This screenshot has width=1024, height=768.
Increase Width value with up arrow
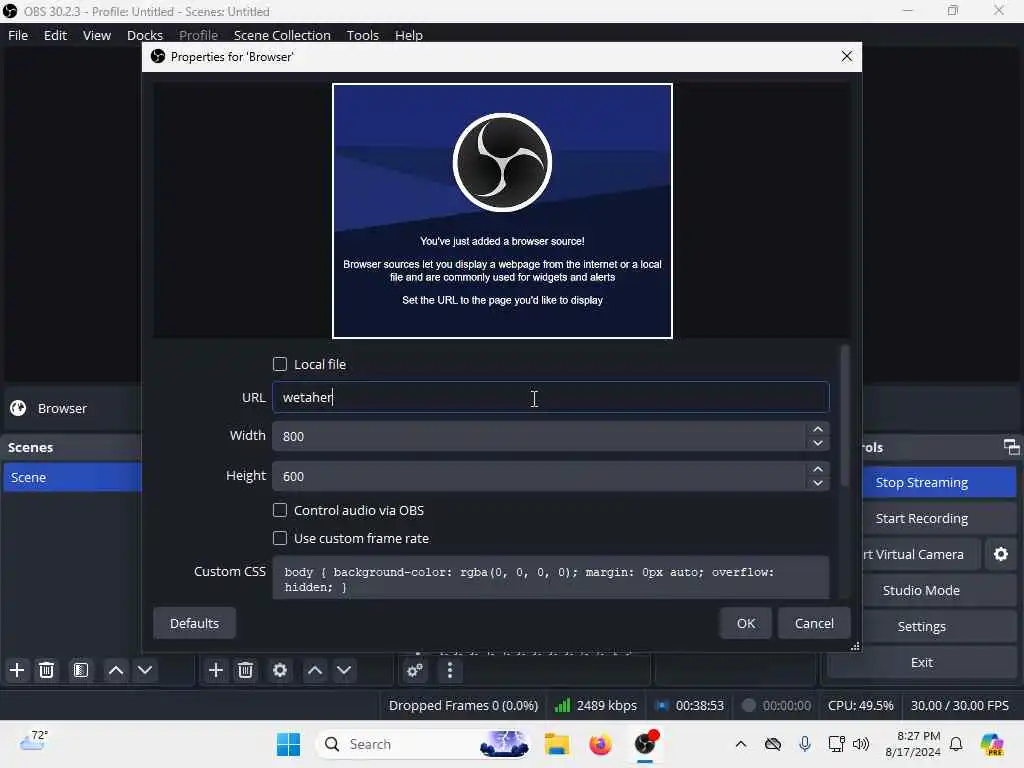[x=818, y=429]
